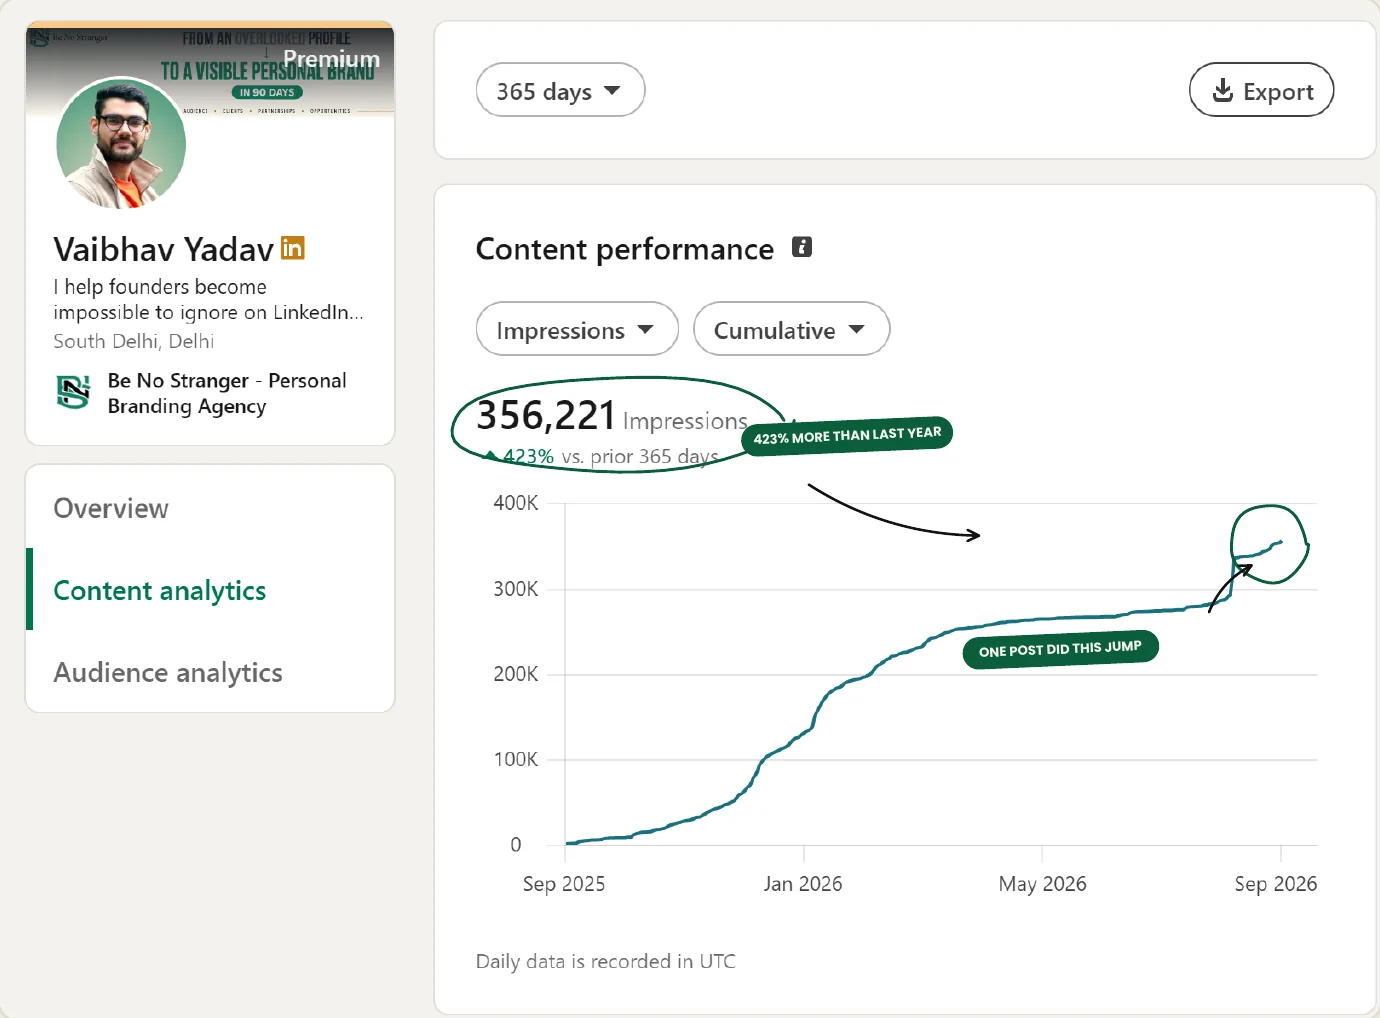Export the analytics data
Screen dimensions: 1380x1018
click(x=1261, y=90)
